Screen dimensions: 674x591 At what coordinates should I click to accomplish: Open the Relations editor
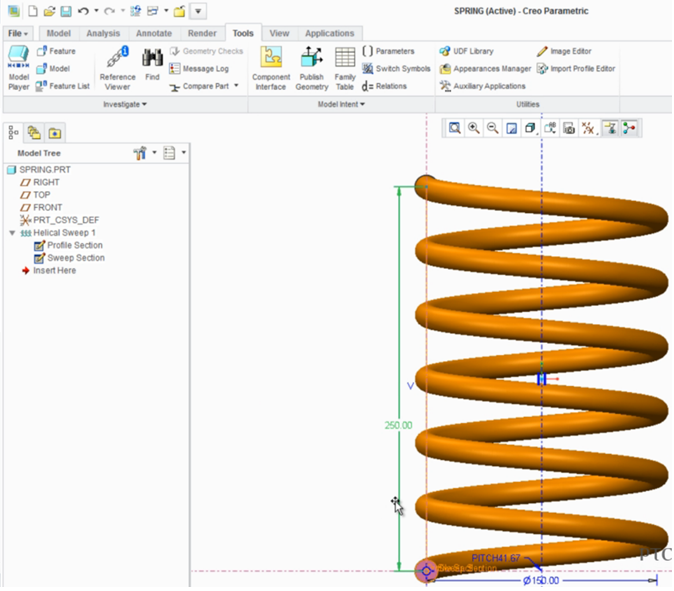point(384,86)
